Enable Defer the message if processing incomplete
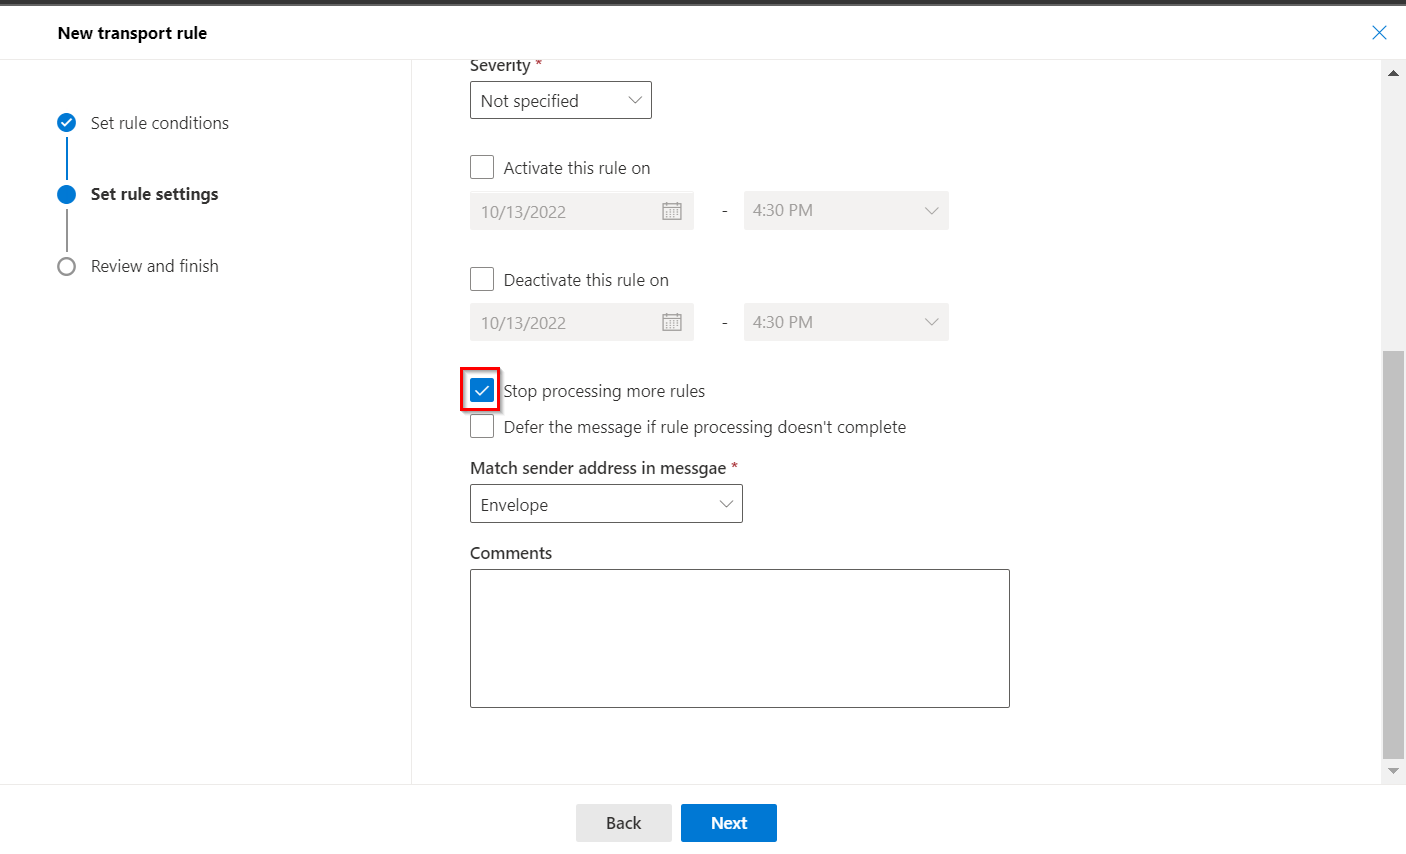Image resolution: width=1406 pixels, height=854 pixels. tap(482, 427)
